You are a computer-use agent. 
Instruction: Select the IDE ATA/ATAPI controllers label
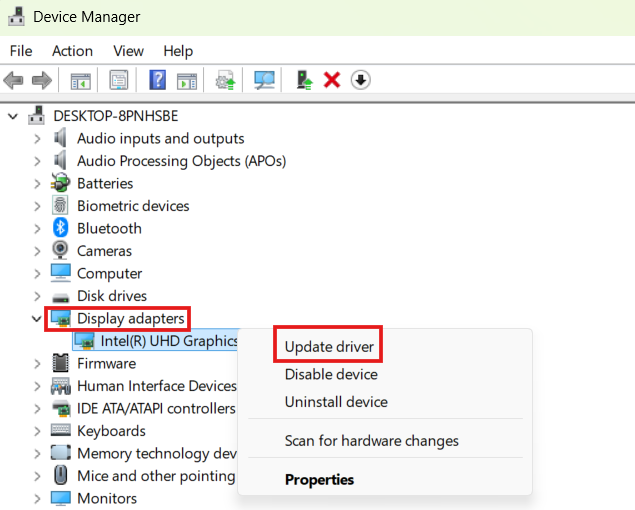[x=156, y=408]
